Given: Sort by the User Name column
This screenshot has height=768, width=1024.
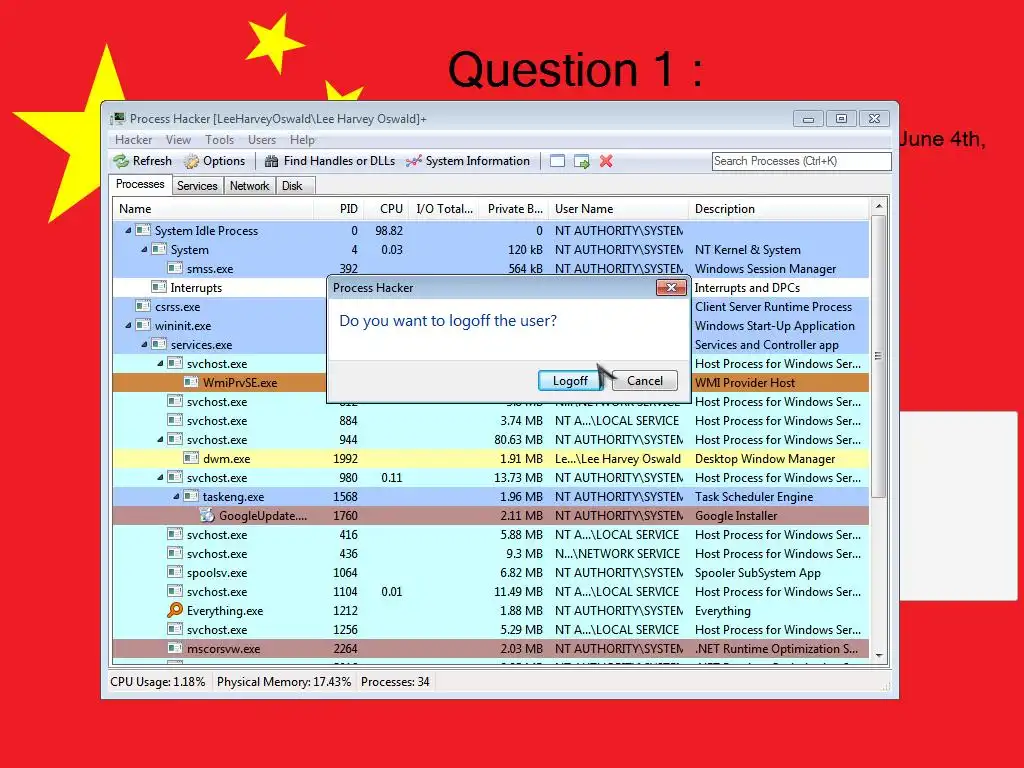Looking at the screenshot, I should (618, 209).
